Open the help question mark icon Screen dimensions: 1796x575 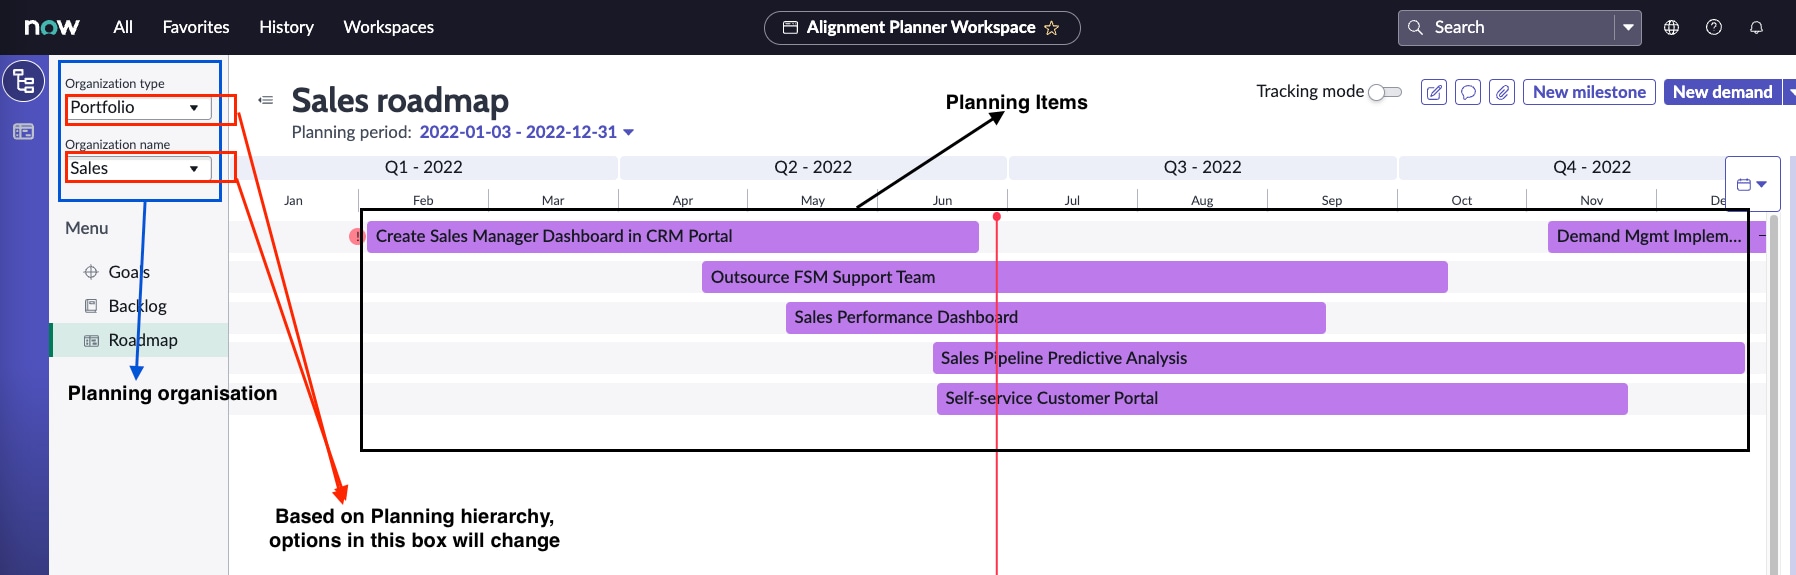click(x=1714, y=28)
